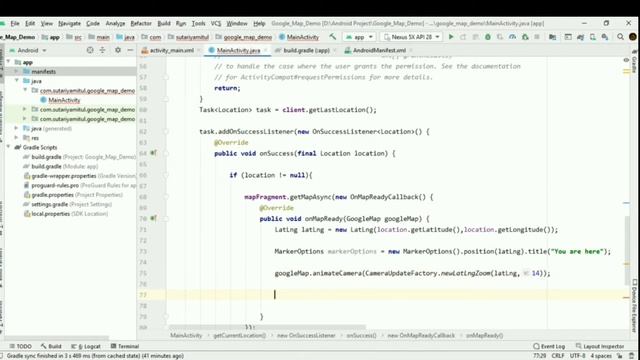Open the VCS menu
Screen dimensions: 640x360
coord(216,23)
